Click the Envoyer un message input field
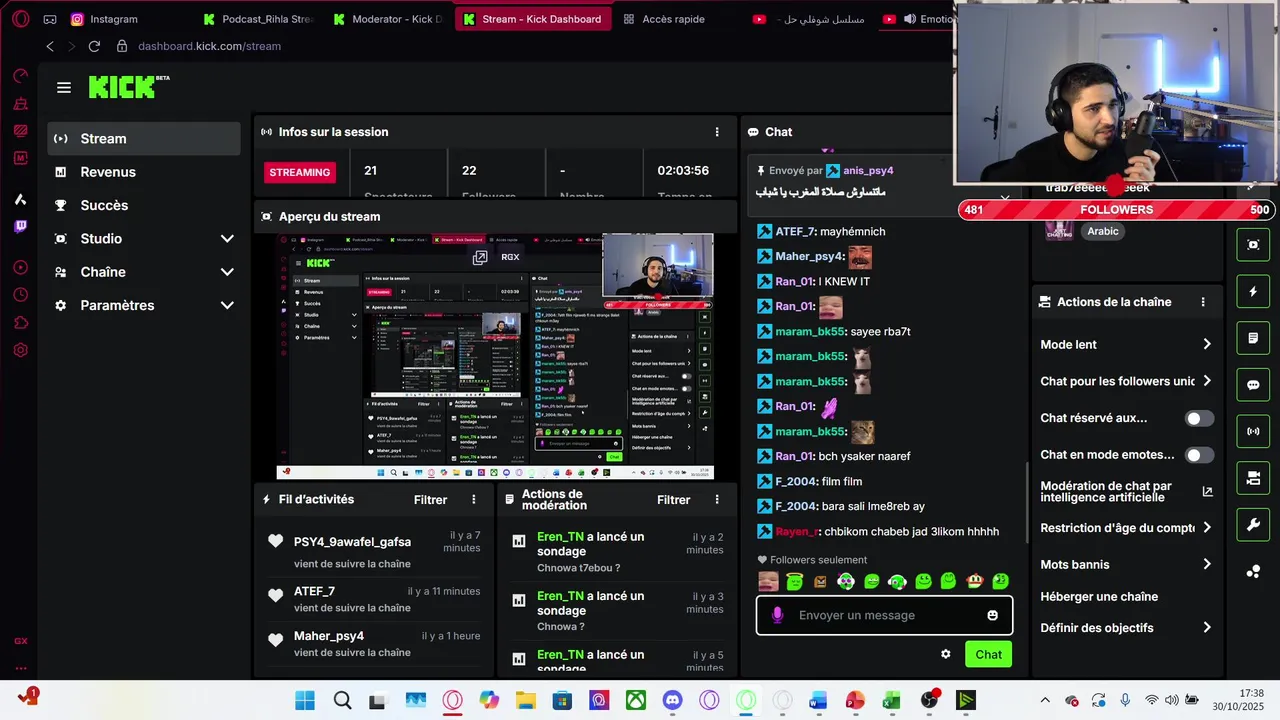Viewport: 1280px width, 720px height. [x=884, y=615]
